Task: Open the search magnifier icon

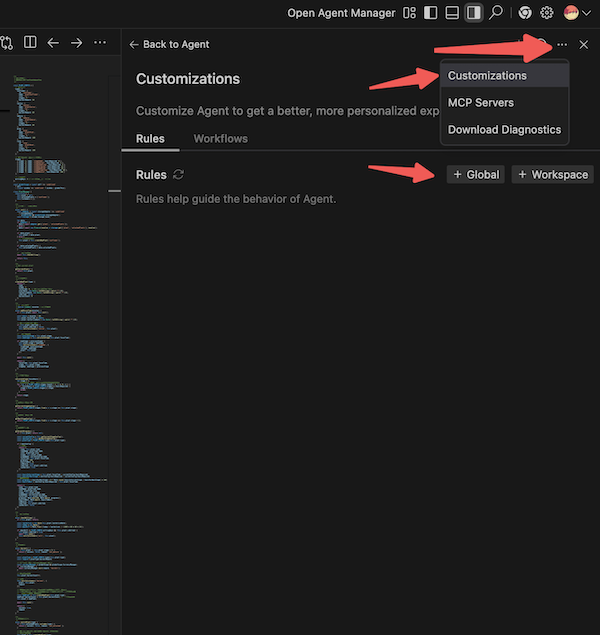Action: coord(496,13)
